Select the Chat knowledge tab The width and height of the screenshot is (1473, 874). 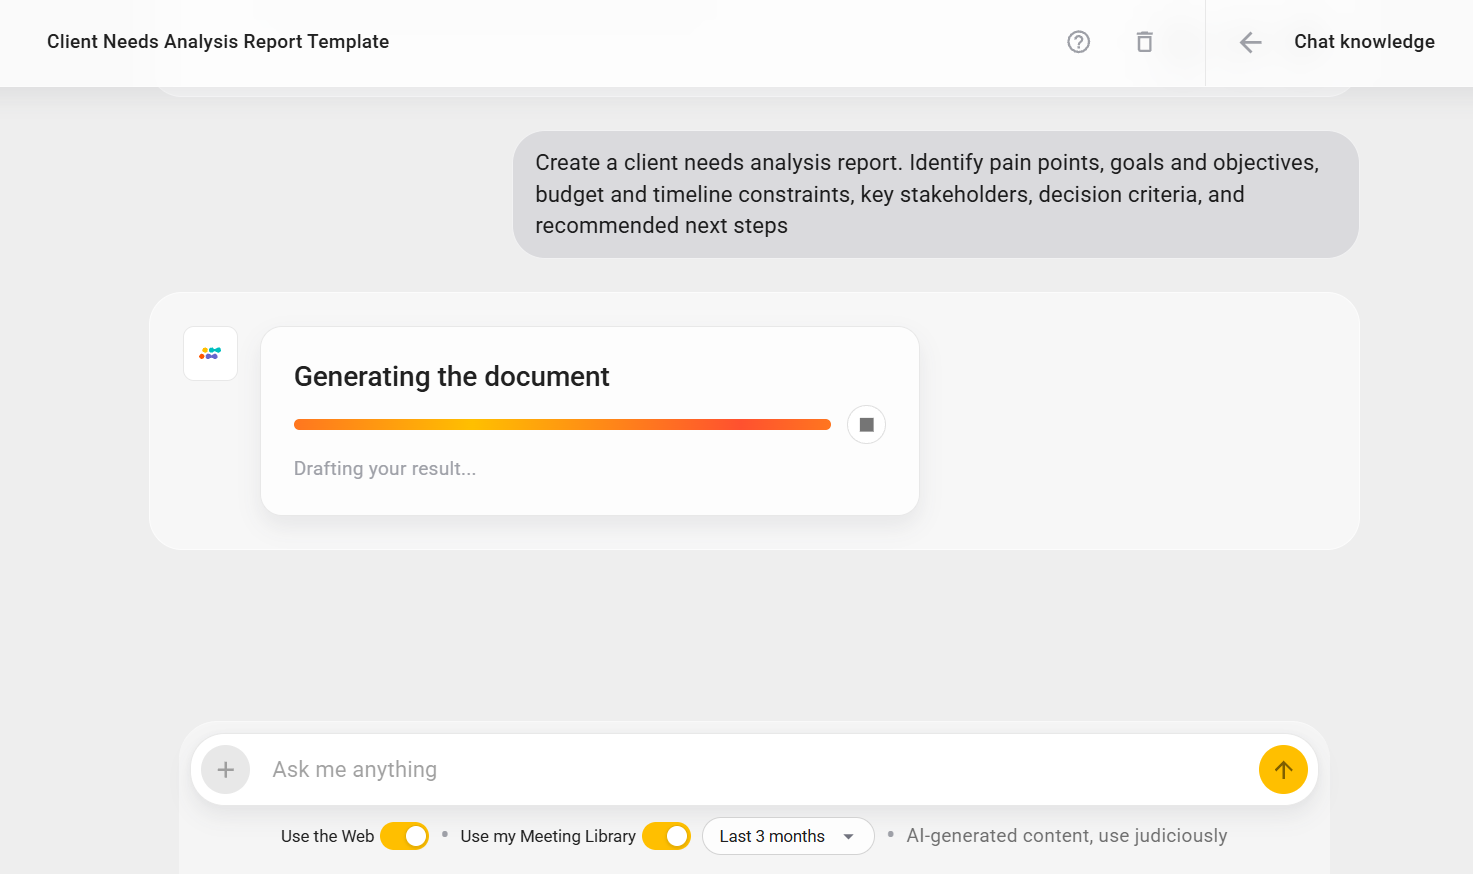(1364, 42)
